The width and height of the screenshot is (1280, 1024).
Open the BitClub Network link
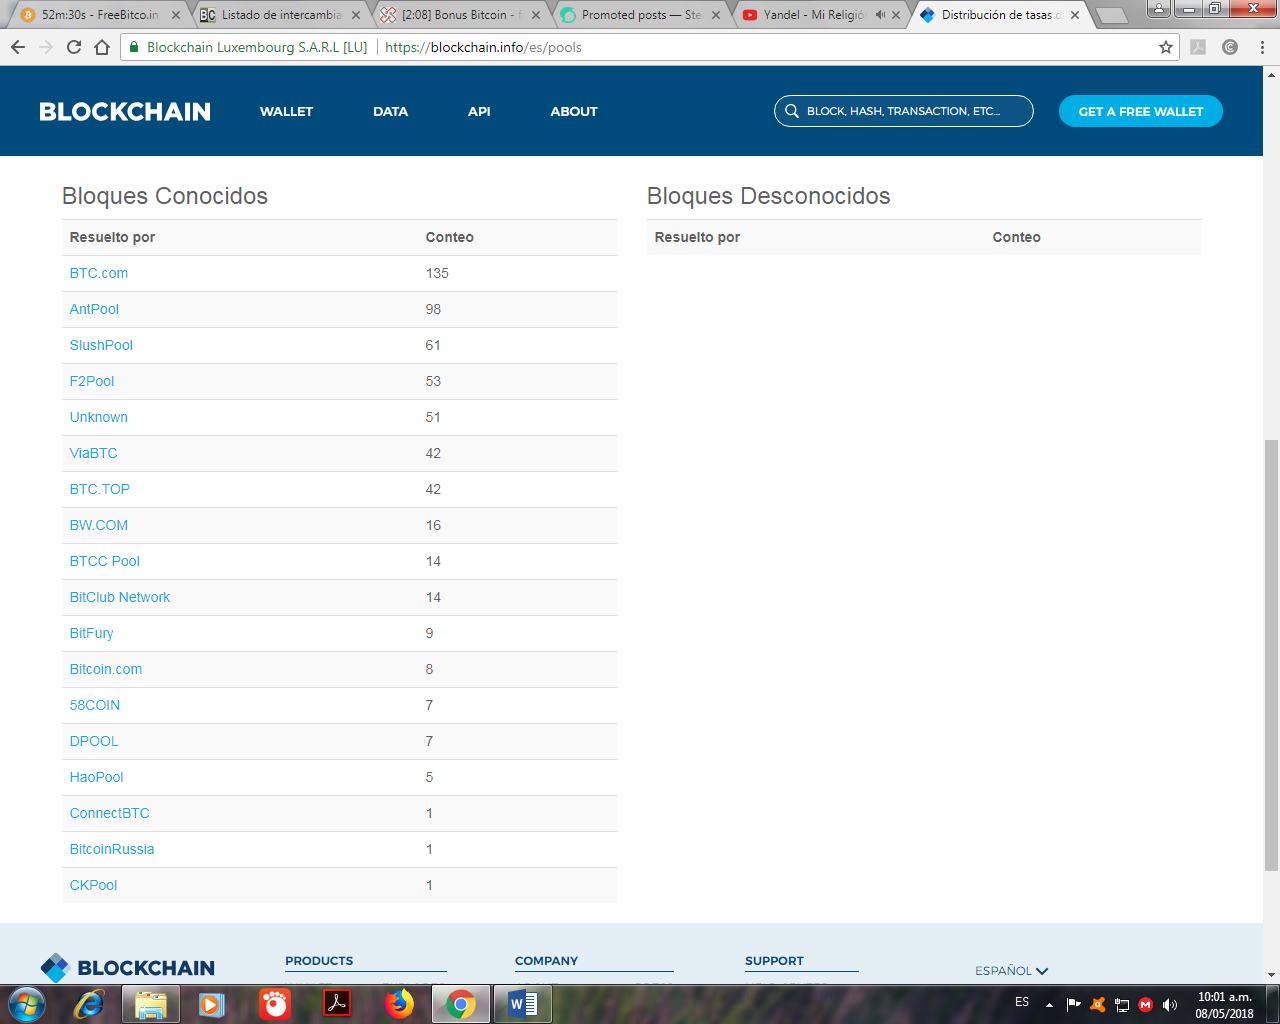pos(120,597)
